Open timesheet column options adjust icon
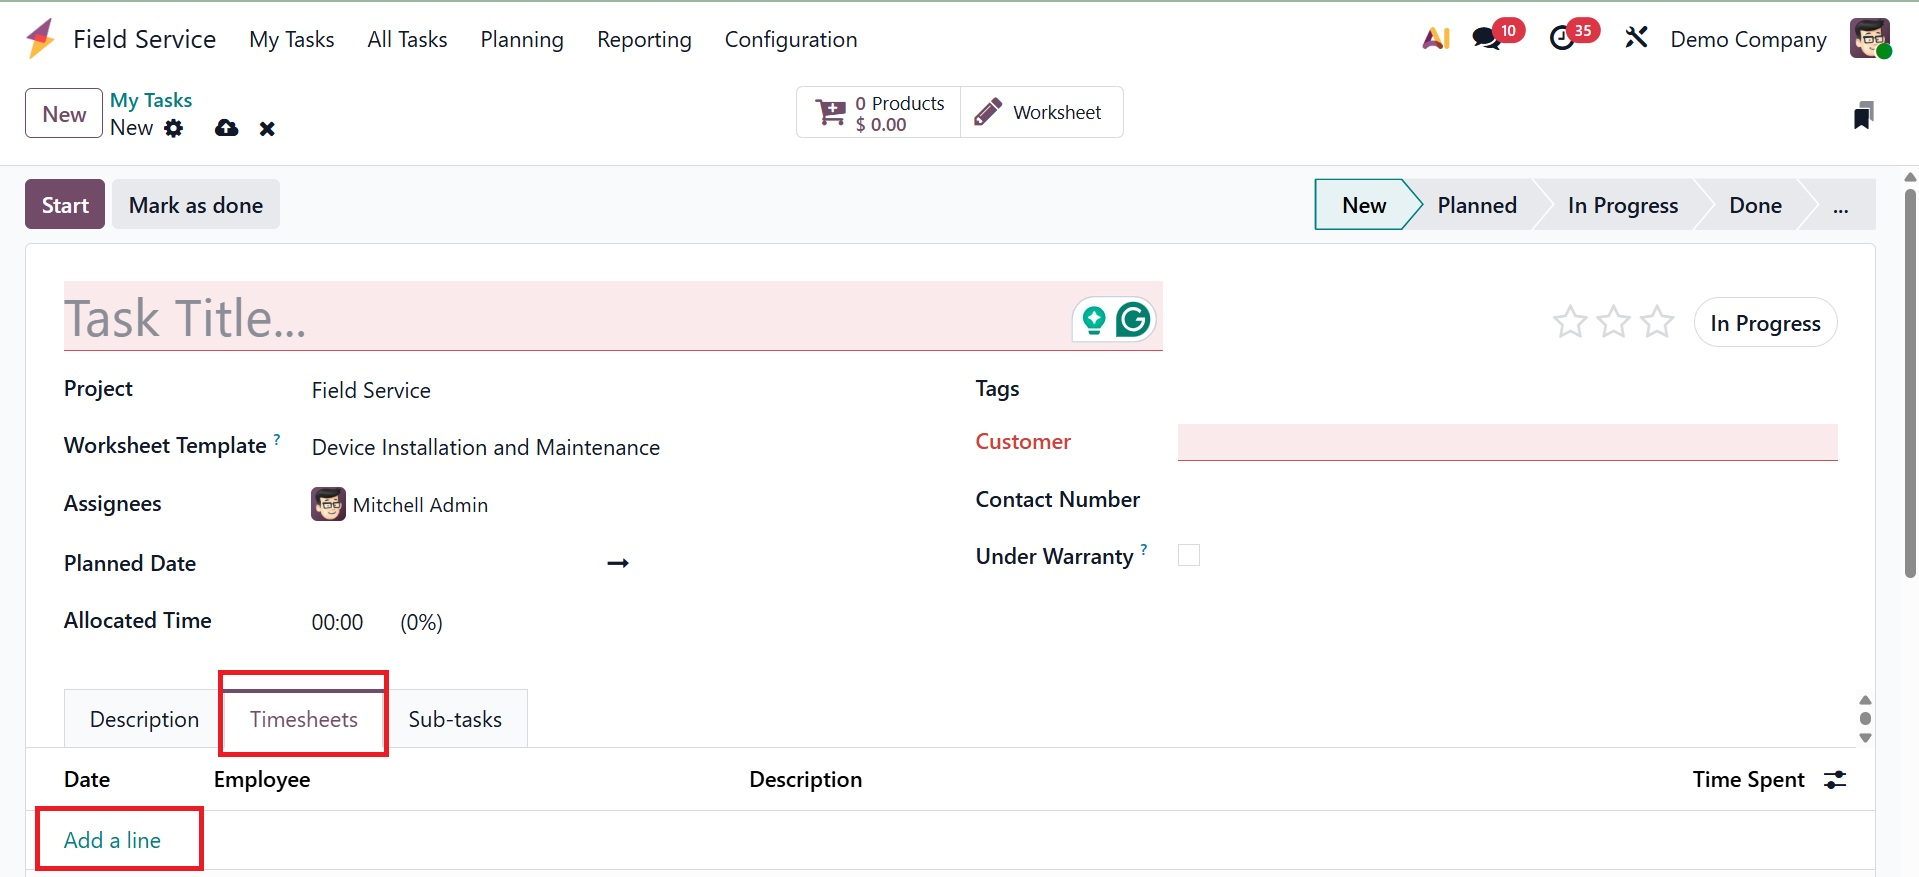The width and height of the screenshot is (1919, 877). 1835,780
